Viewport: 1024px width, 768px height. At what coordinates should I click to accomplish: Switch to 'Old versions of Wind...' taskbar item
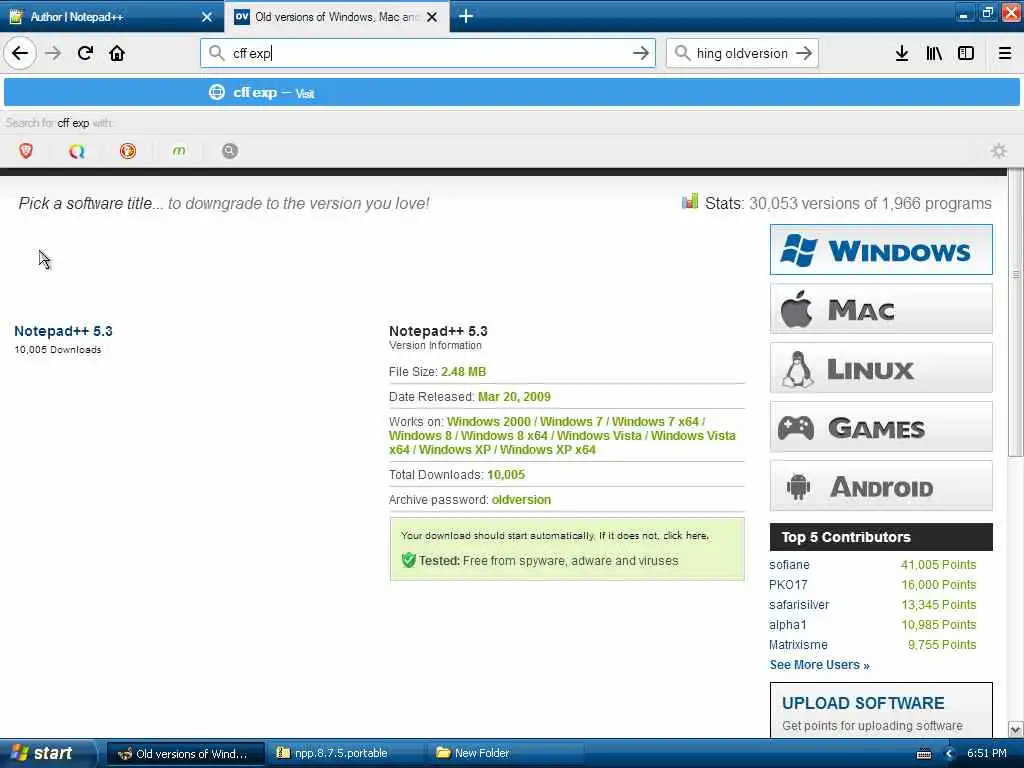pos(185,754)
